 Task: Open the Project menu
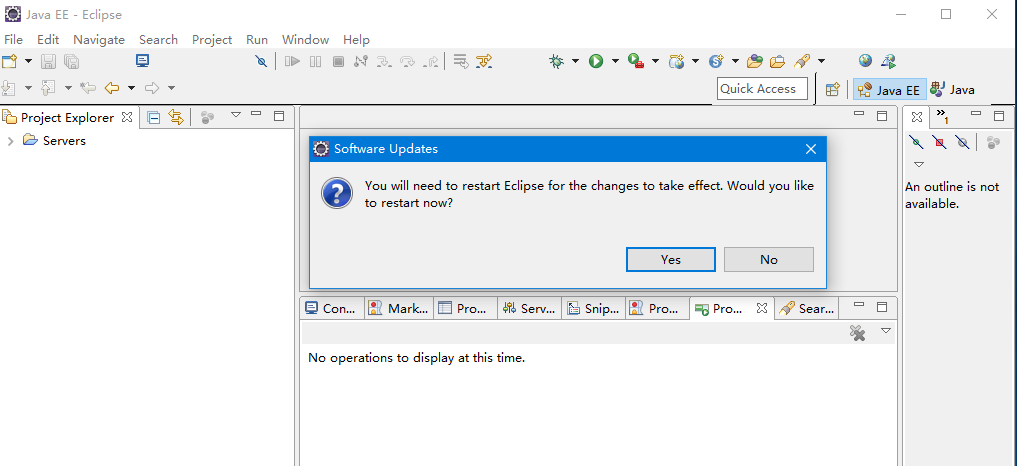(211, 40)
